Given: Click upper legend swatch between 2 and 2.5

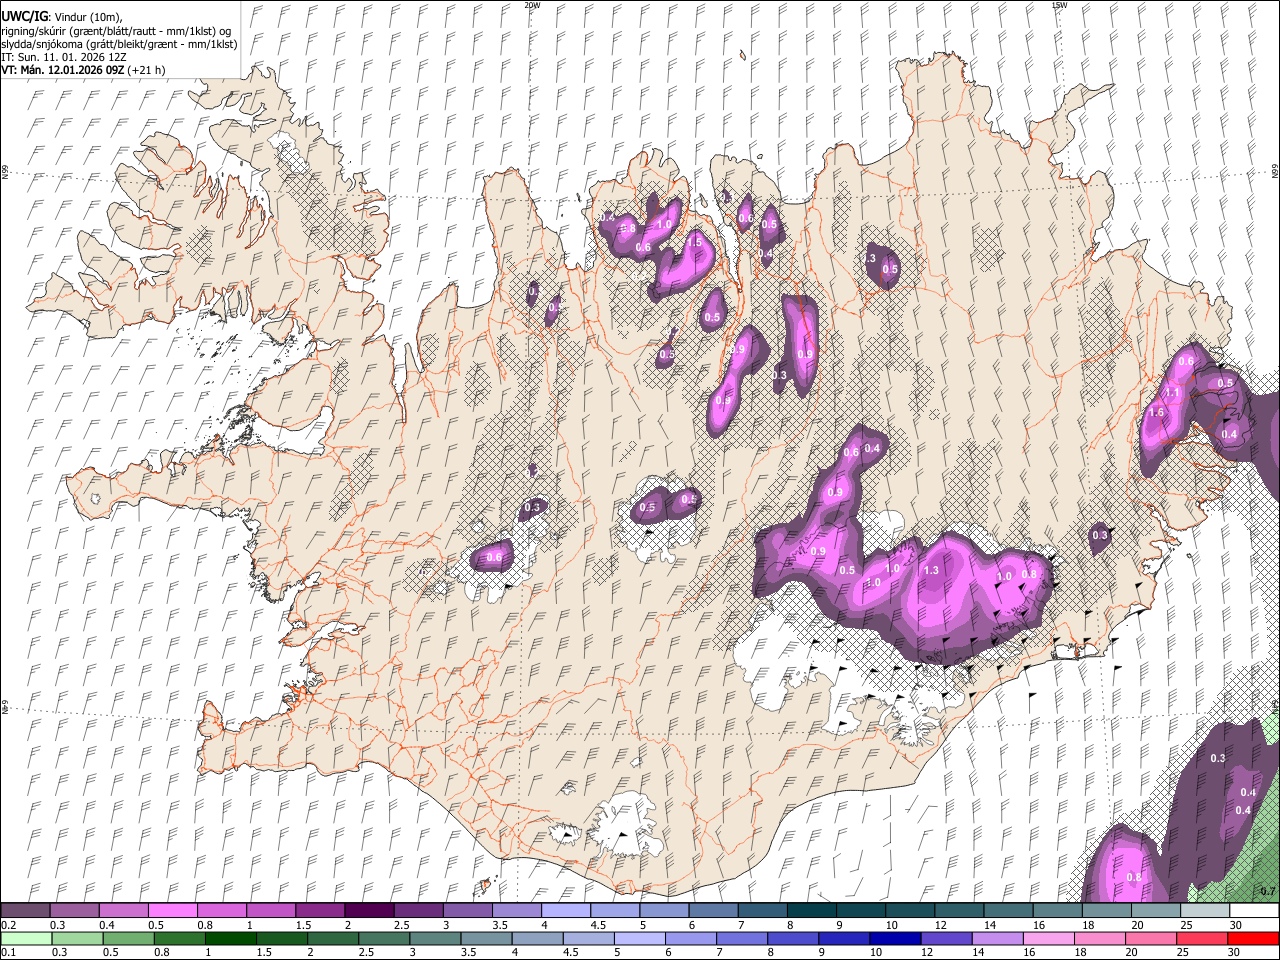Looking at the screenshot, I should [x=368, y=911].
